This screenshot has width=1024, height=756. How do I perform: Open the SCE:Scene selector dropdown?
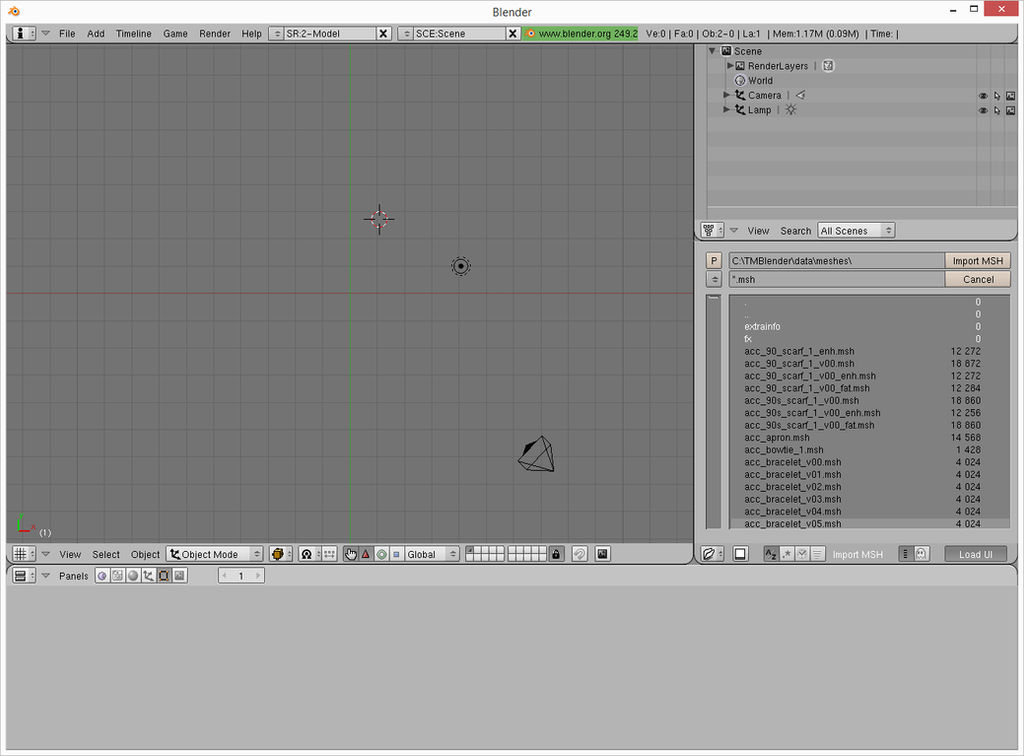[x=406, y=33]
